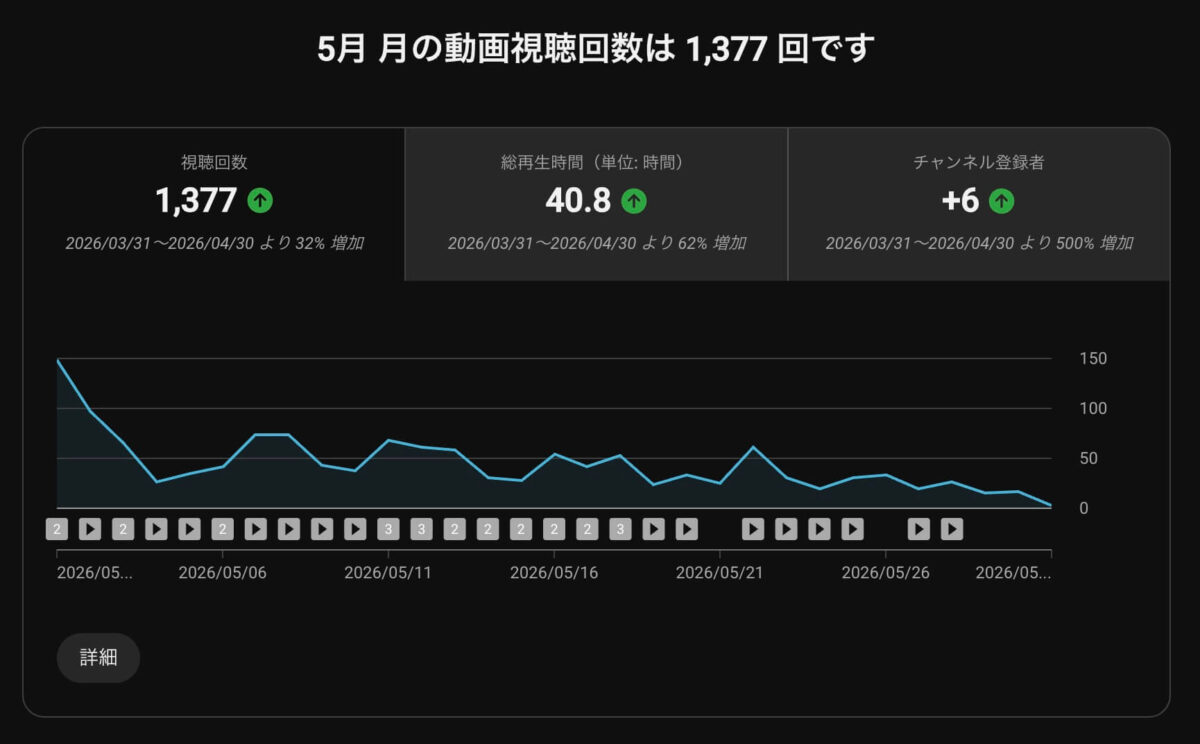Open the play marker for May 2
Image resolution: width=1200 pixels, height=744 pixels.
click(90, 529)
